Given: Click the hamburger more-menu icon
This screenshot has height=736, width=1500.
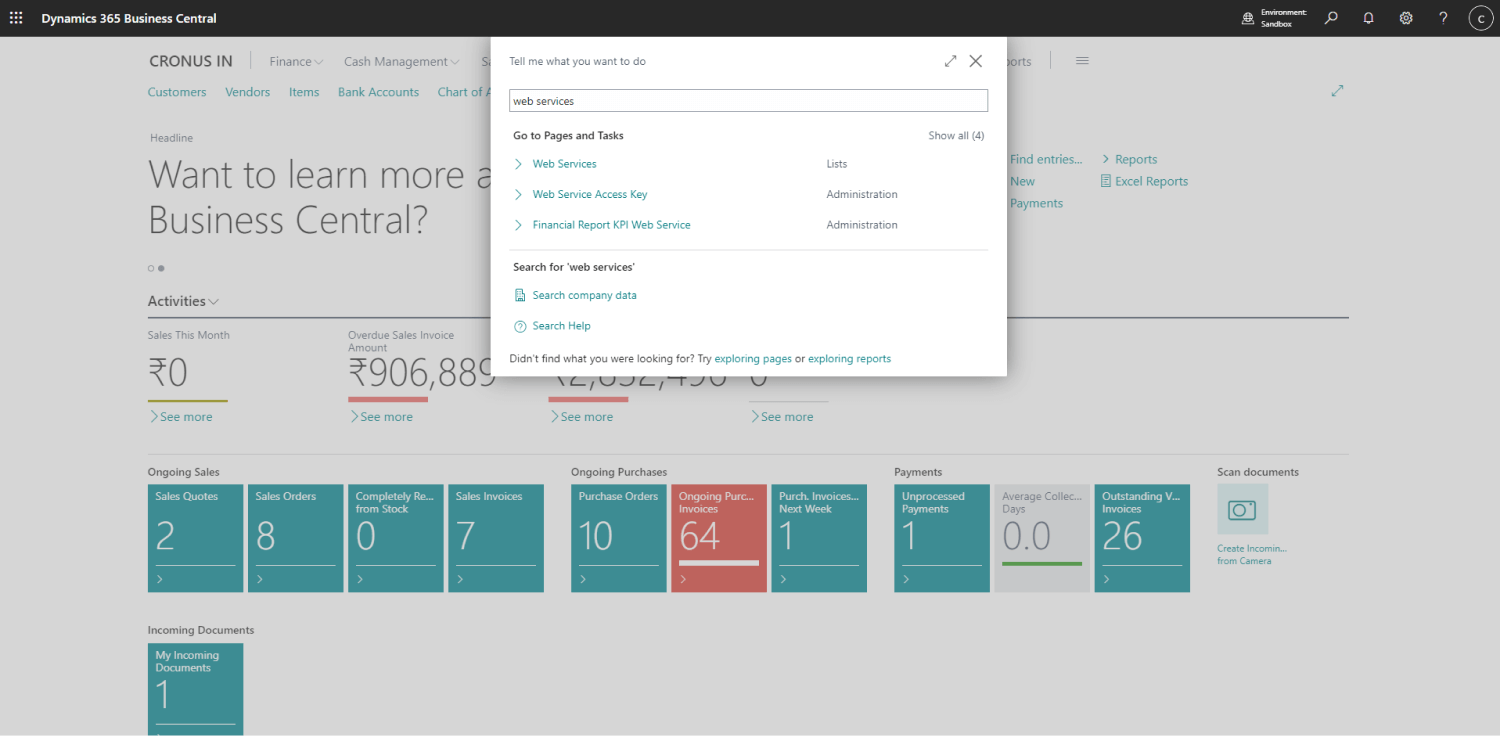Looking at the screenshot, I should [x=1082, y=61].
